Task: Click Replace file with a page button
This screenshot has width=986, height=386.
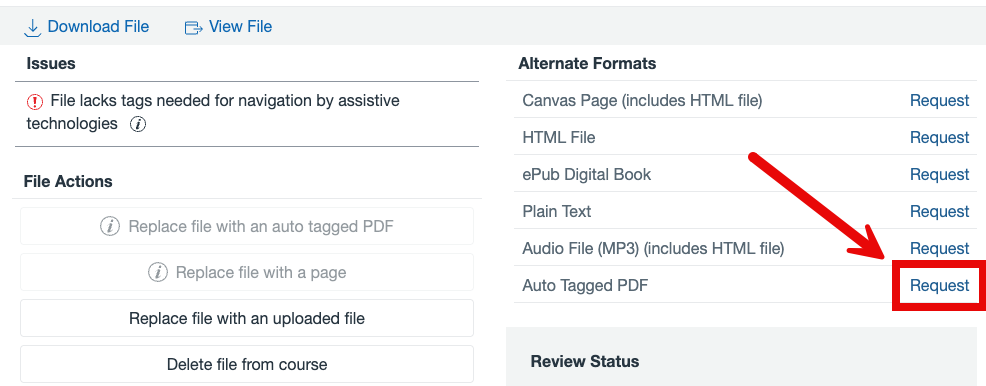Action: coord(246,272)
